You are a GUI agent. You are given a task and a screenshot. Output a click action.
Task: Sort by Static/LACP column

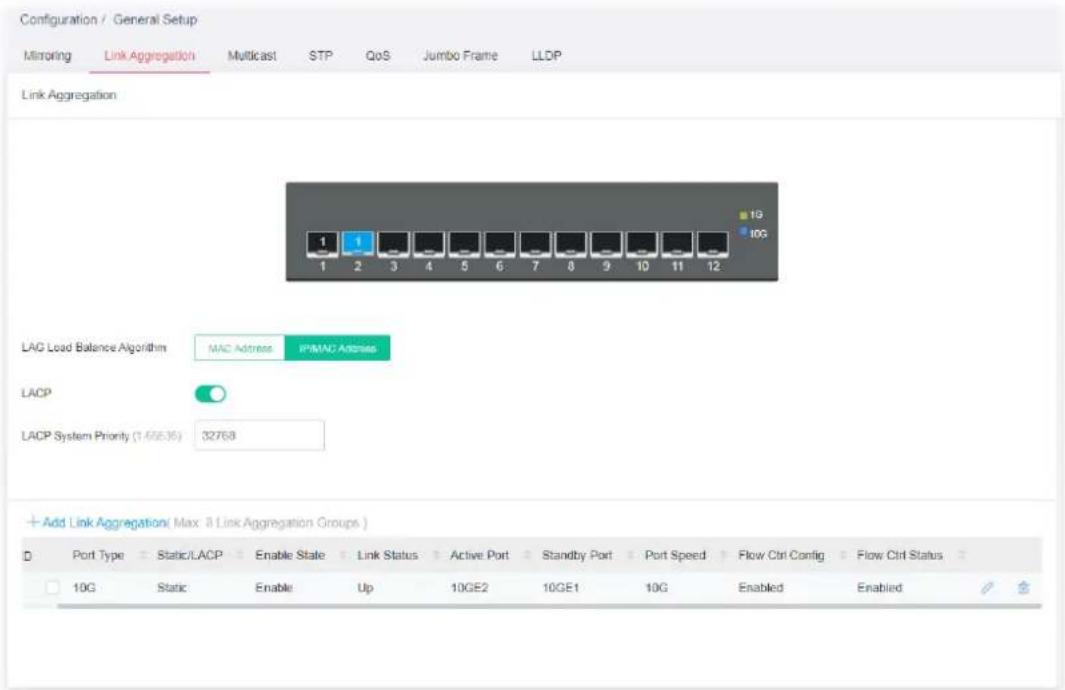point(239,556)
